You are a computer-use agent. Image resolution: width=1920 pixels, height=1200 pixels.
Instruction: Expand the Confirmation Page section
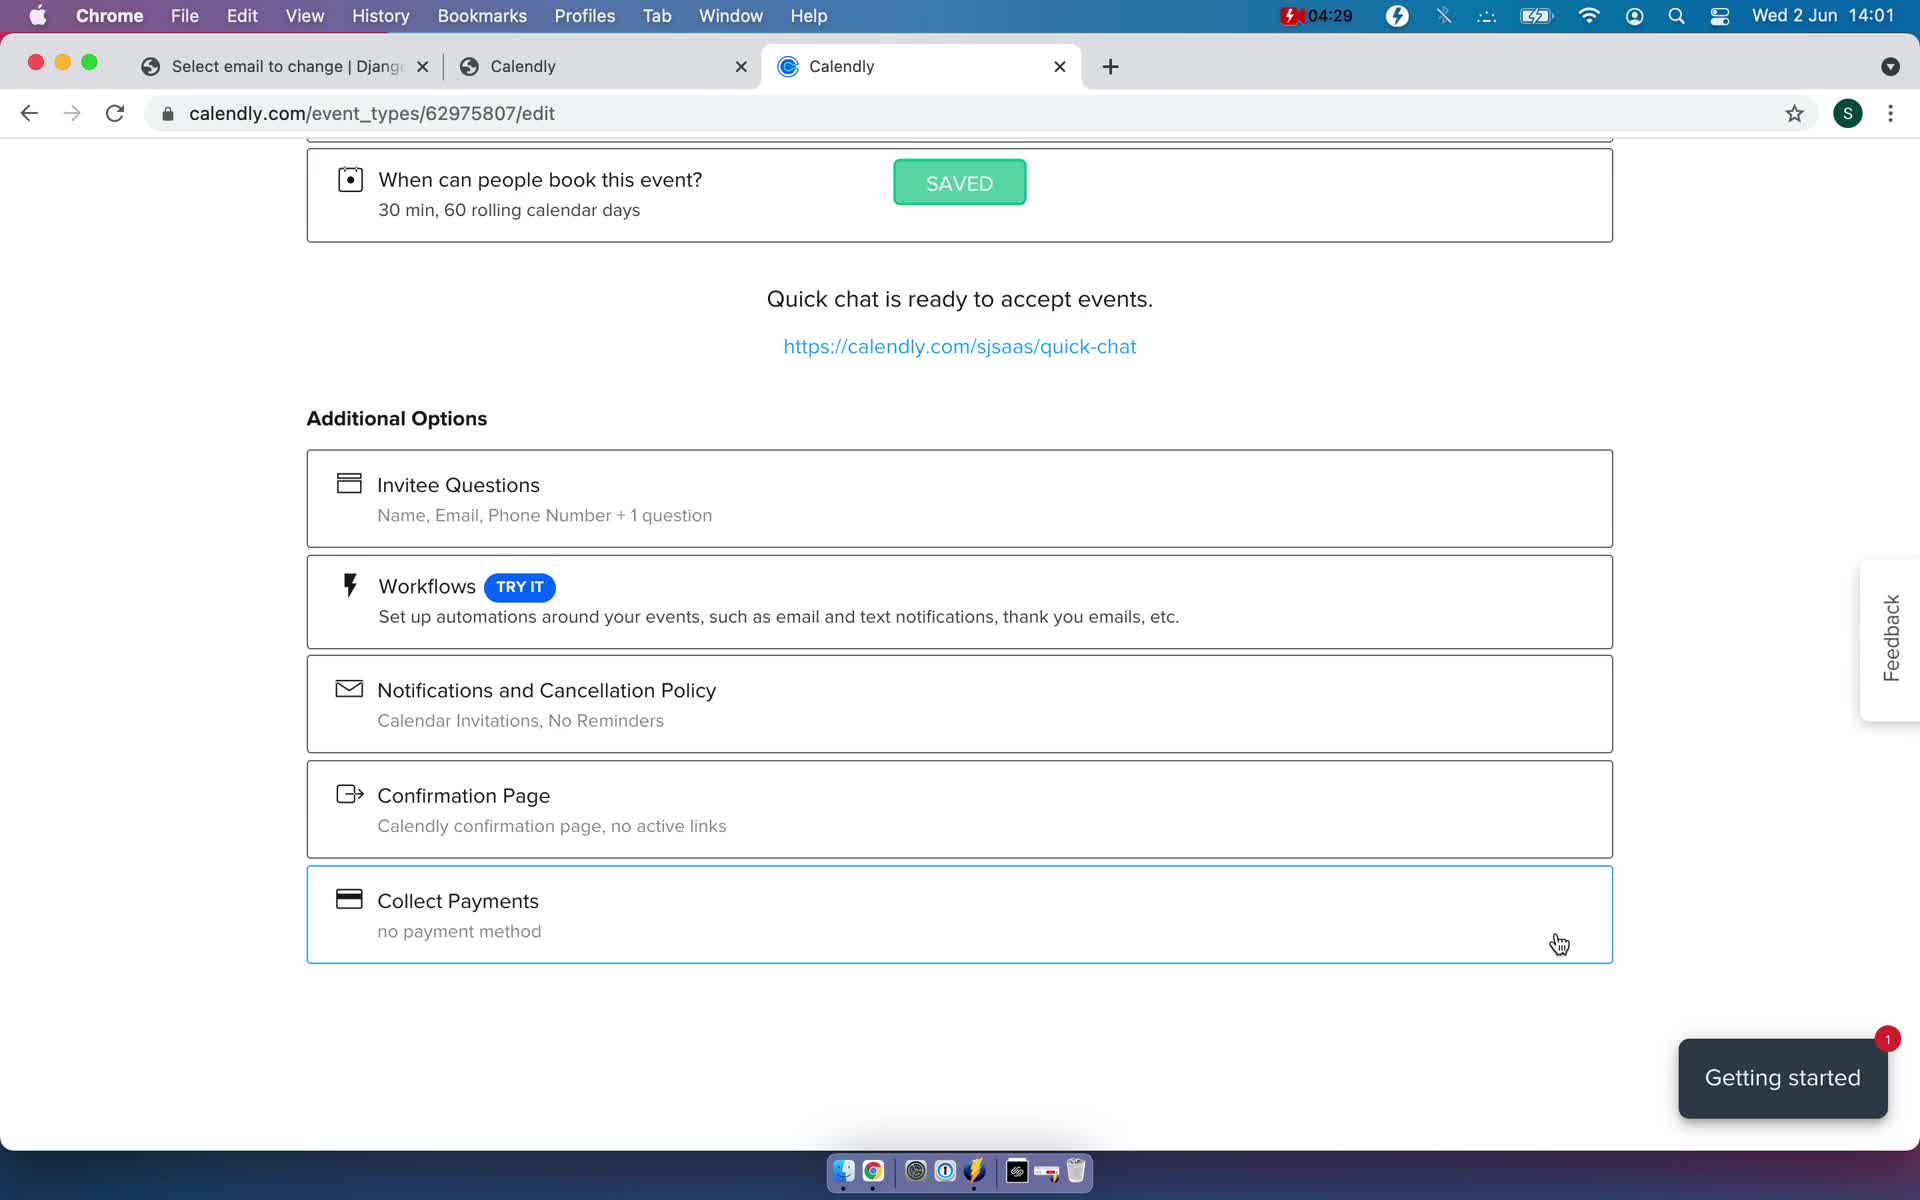coord(959,809)
